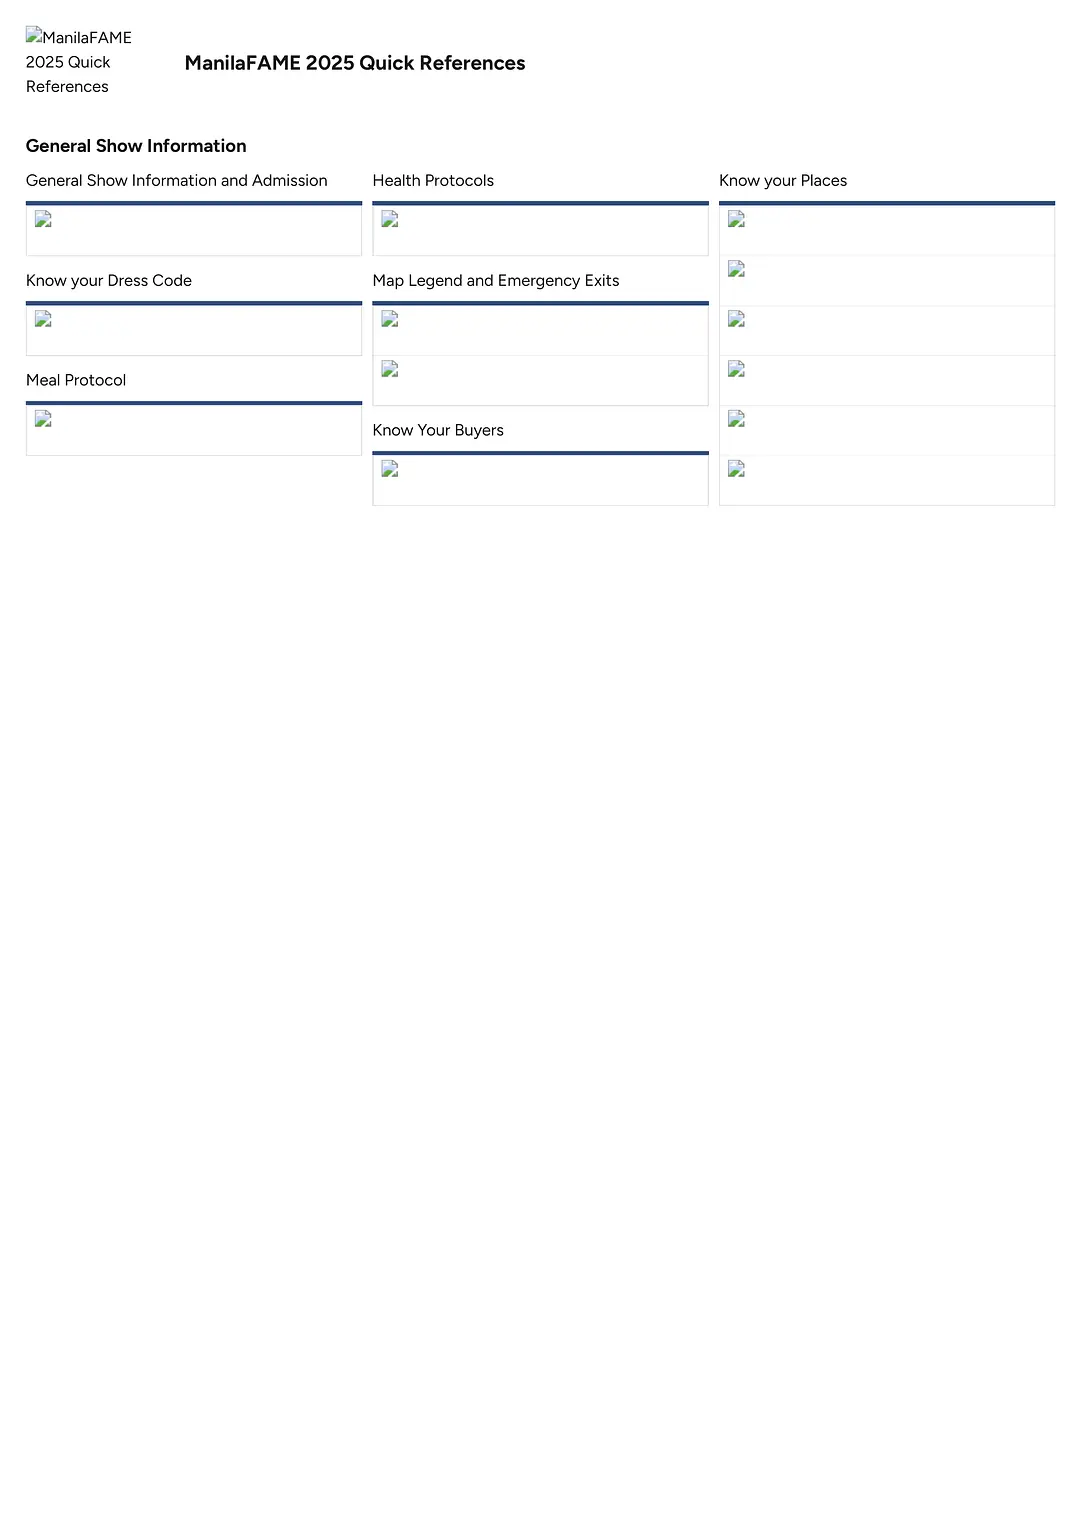
Task: Open the Know your Dress Code image
Action: (x=43, y=320)
